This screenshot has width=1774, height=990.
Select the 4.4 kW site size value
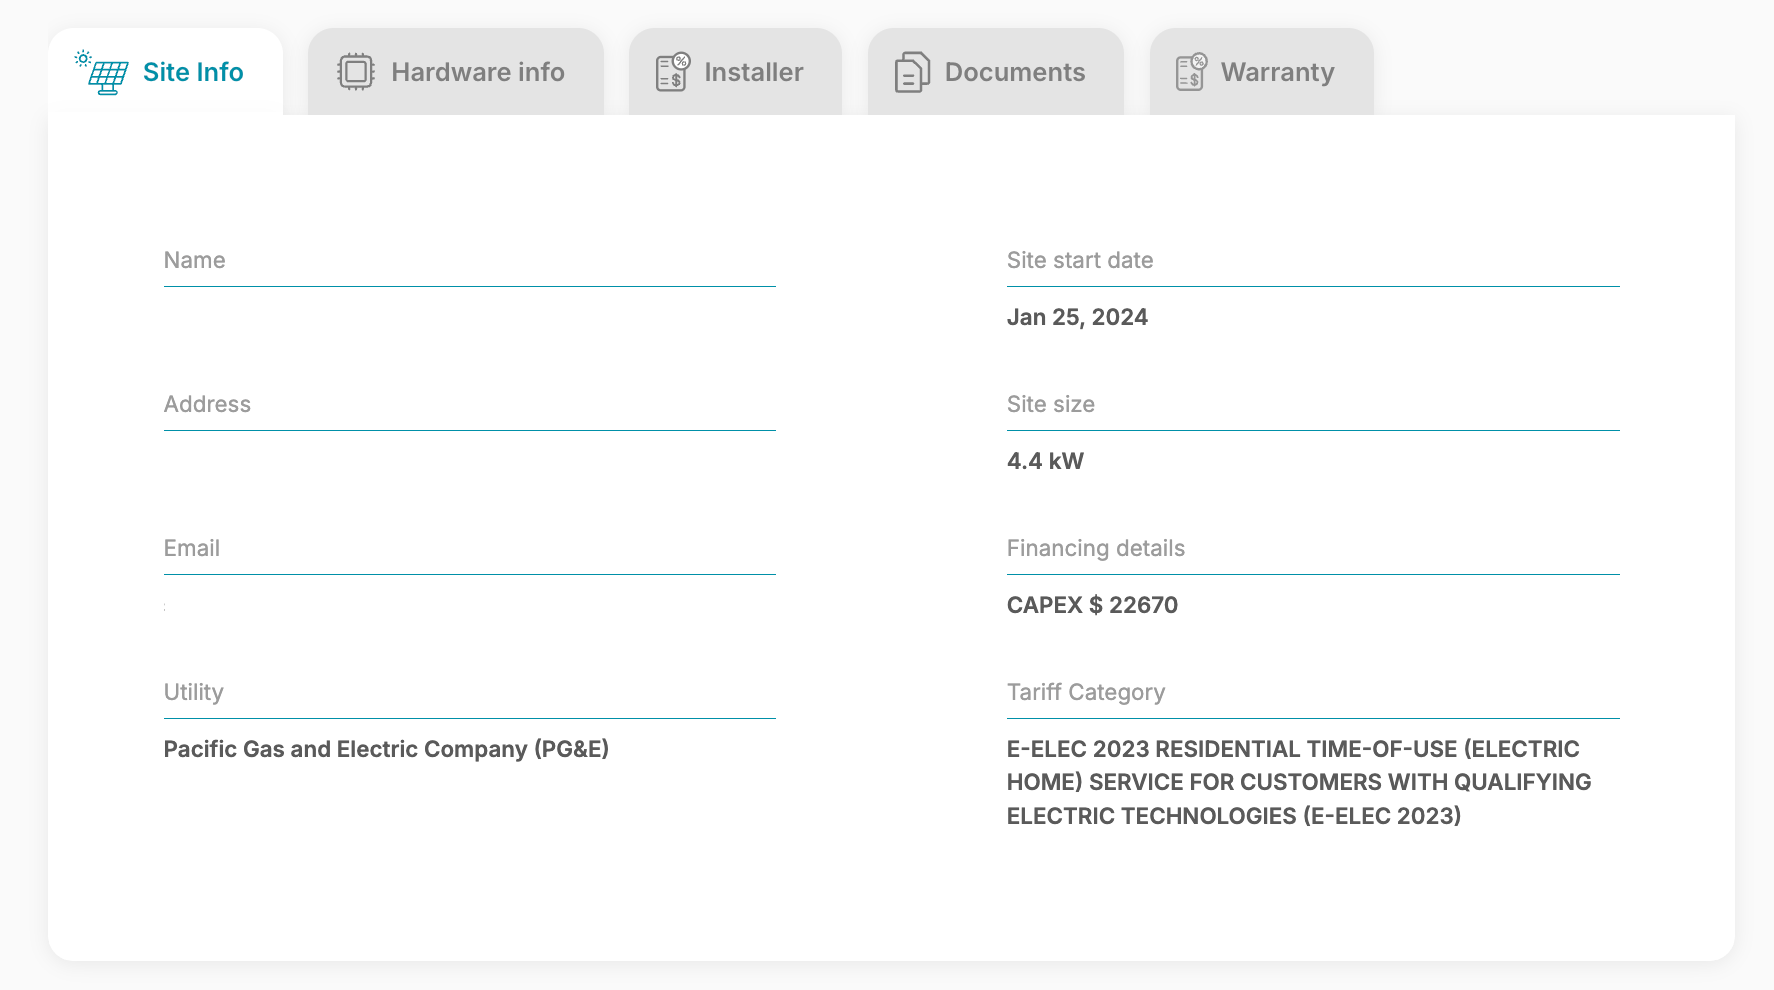(1045, 461)
